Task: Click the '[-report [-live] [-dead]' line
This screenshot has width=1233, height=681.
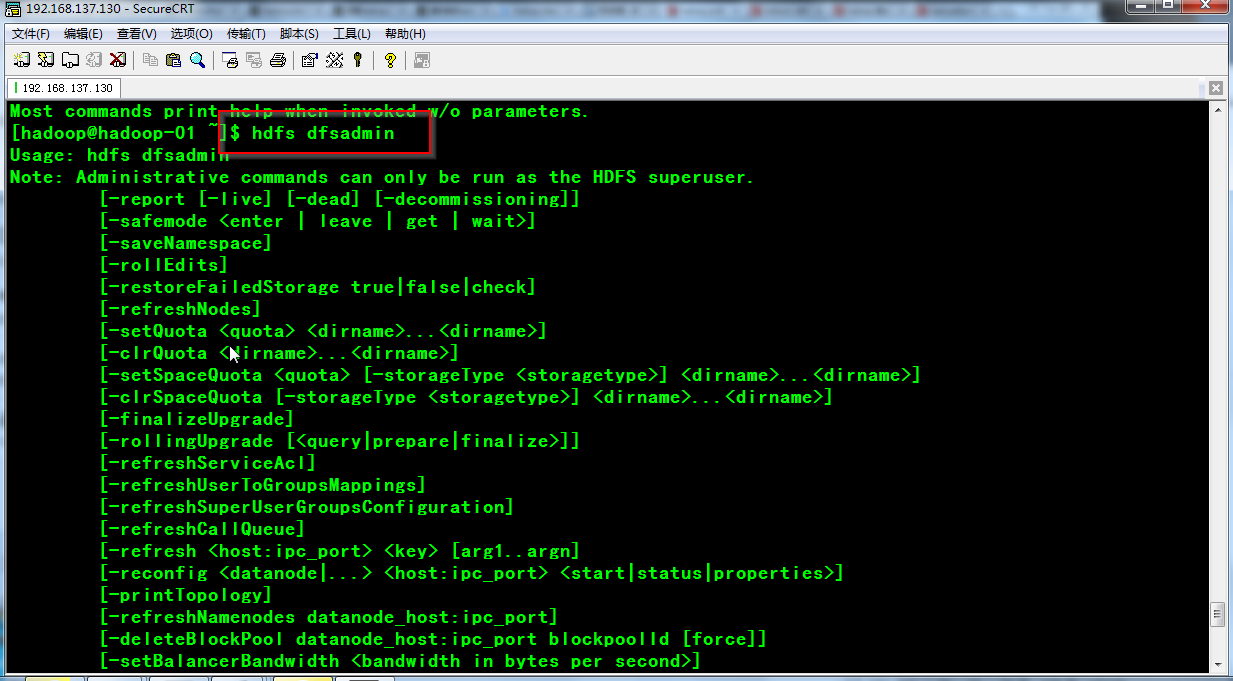Action: click(x=340, y=199)
